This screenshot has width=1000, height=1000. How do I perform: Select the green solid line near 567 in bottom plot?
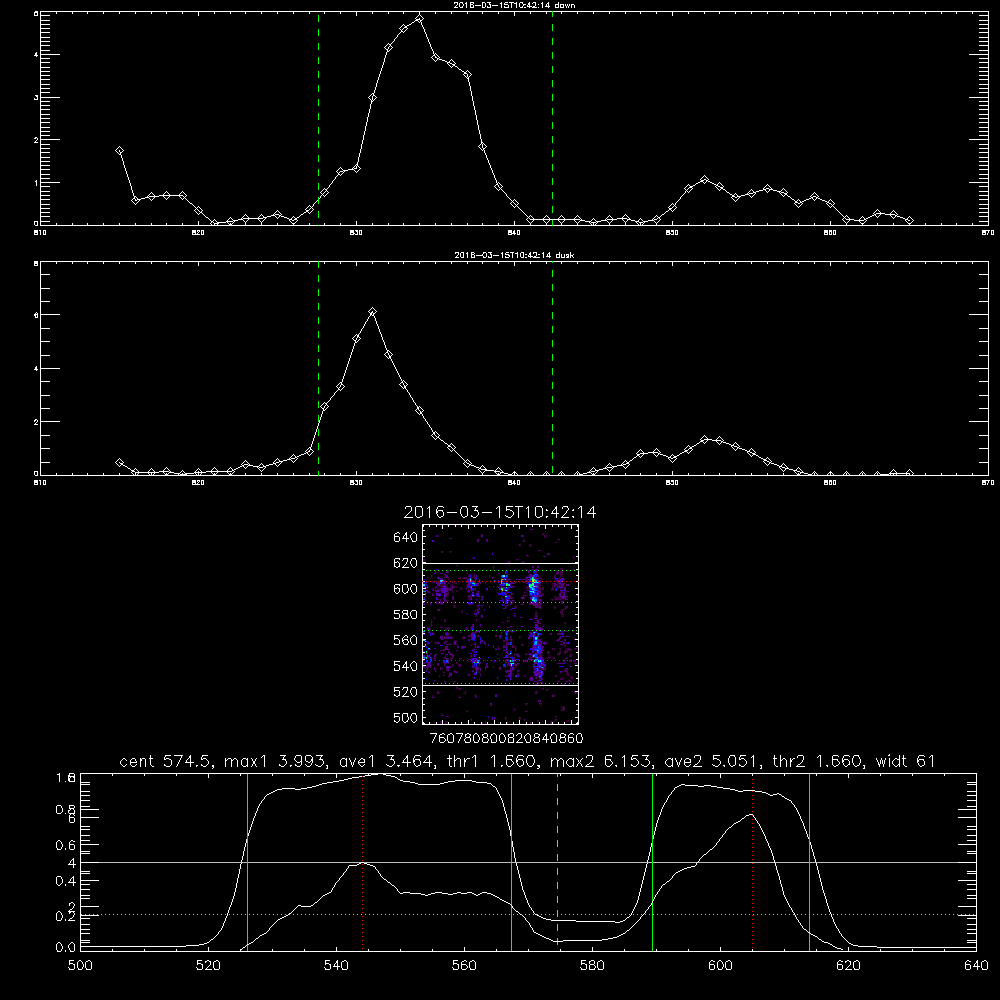[x=511, y=861]
